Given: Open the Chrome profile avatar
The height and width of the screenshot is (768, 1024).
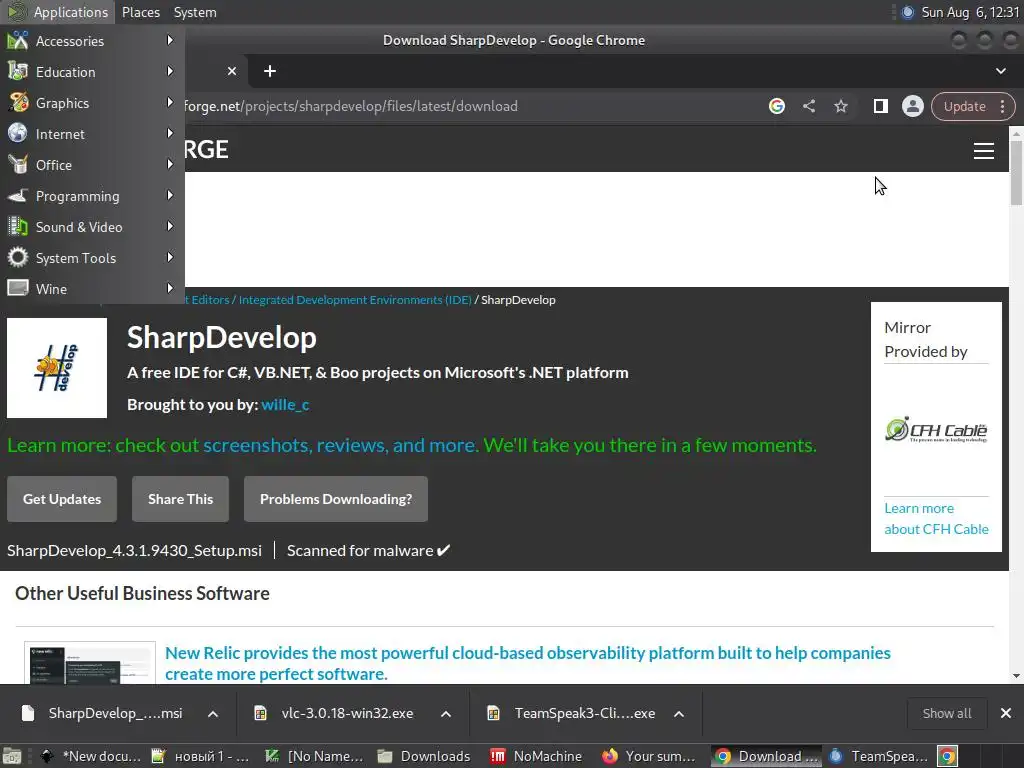Looking at the screenshot, I should pyautogui.click(x=912, y=106).
